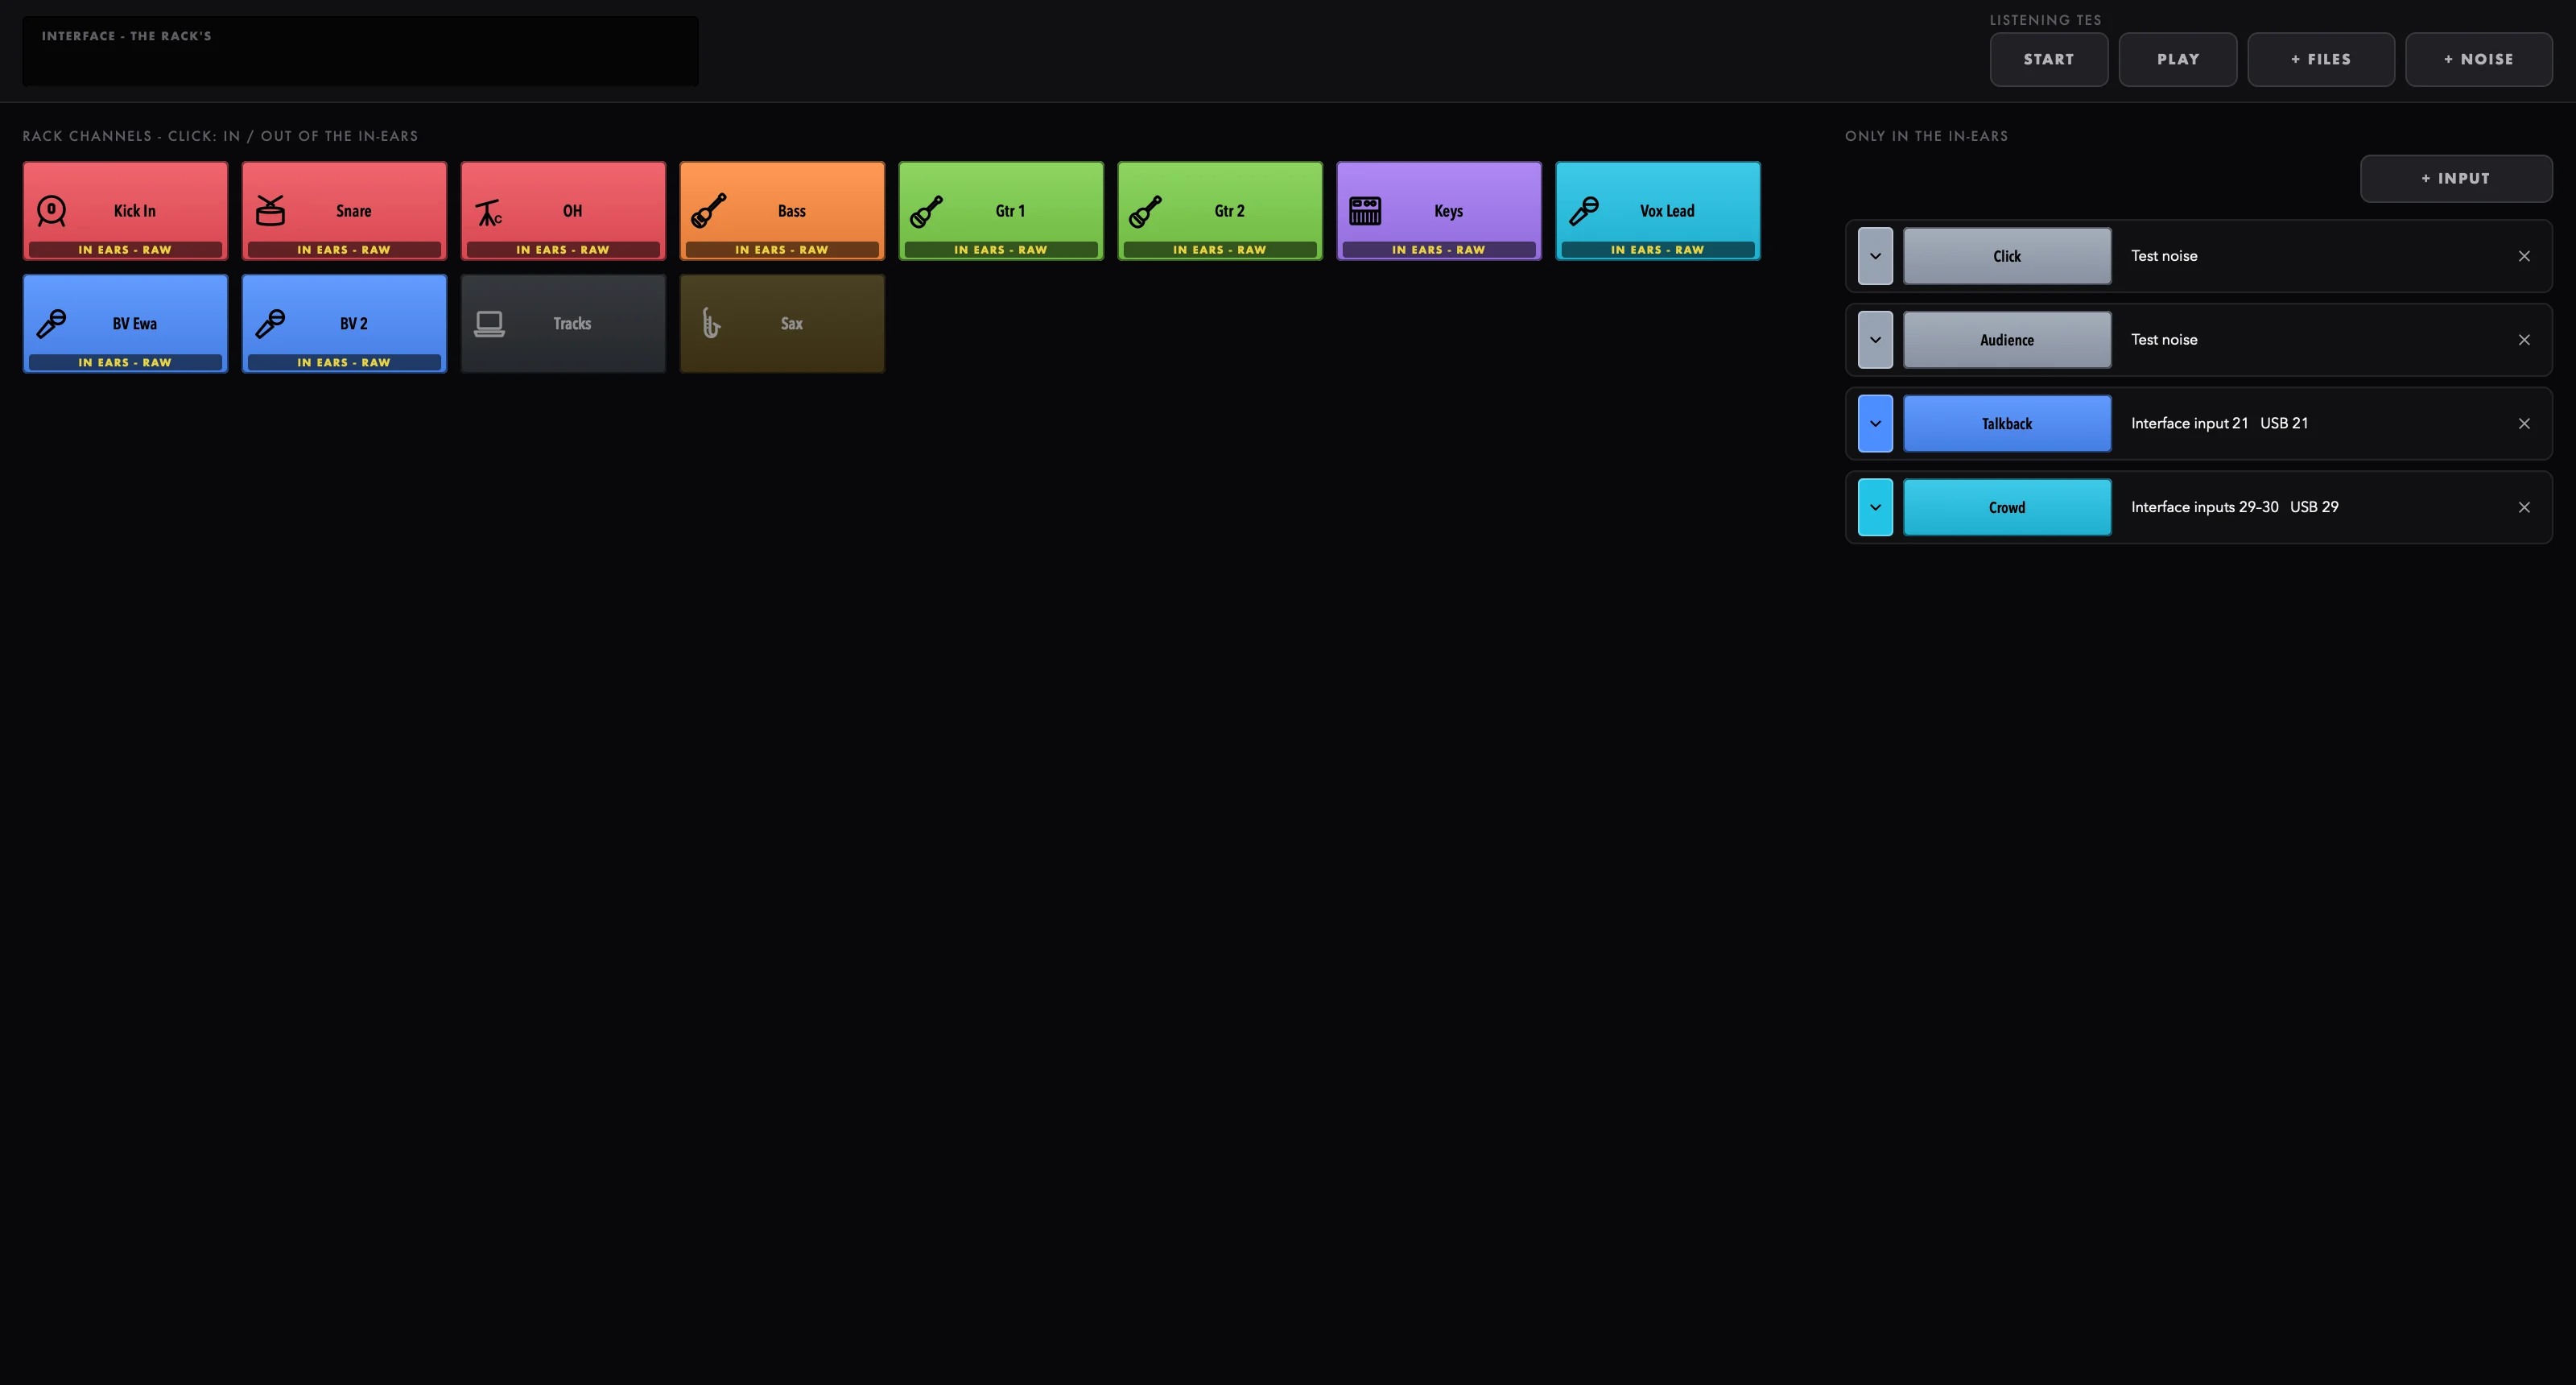
Task: Click the microphone icon on Vox Lead
Action: point(1584,211)
